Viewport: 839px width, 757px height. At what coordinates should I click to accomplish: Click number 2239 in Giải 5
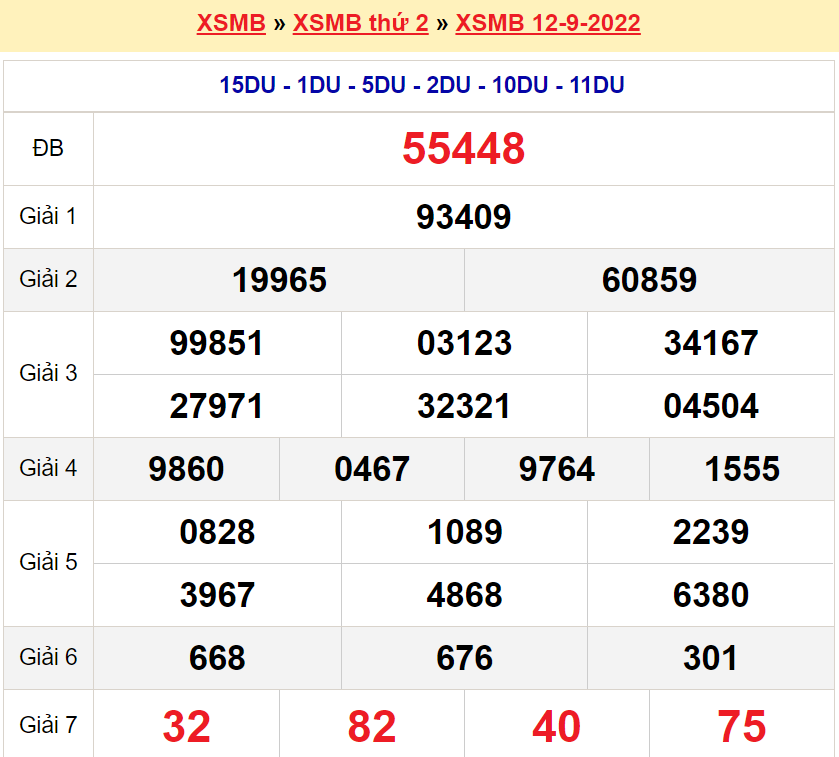709,532
